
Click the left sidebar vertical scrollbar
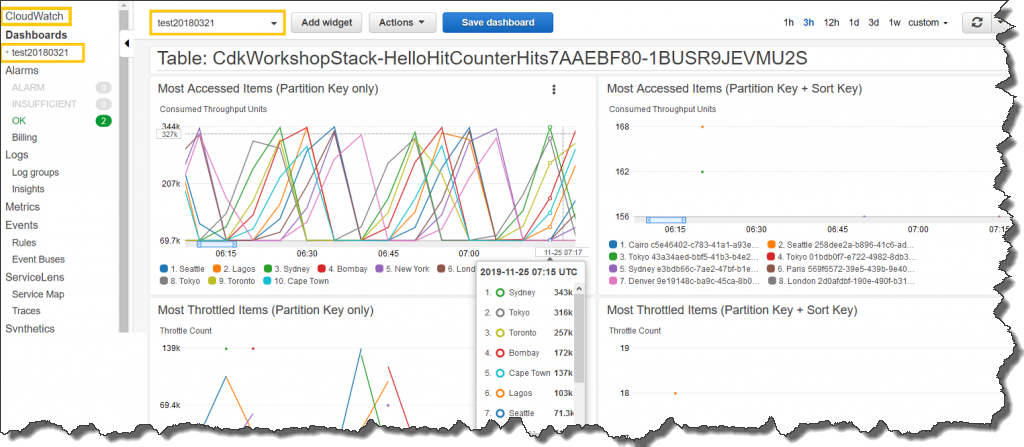(x=123, y=171)
